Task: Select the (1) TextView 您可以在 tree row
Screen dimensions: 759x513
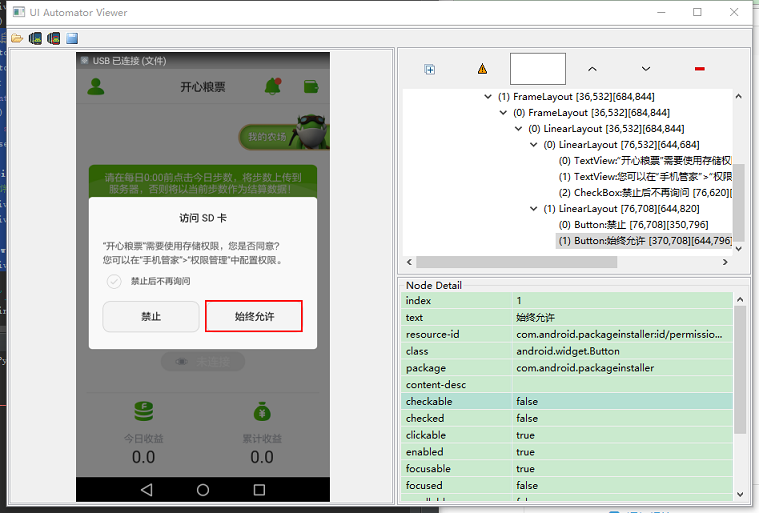Action: [645, 177]
